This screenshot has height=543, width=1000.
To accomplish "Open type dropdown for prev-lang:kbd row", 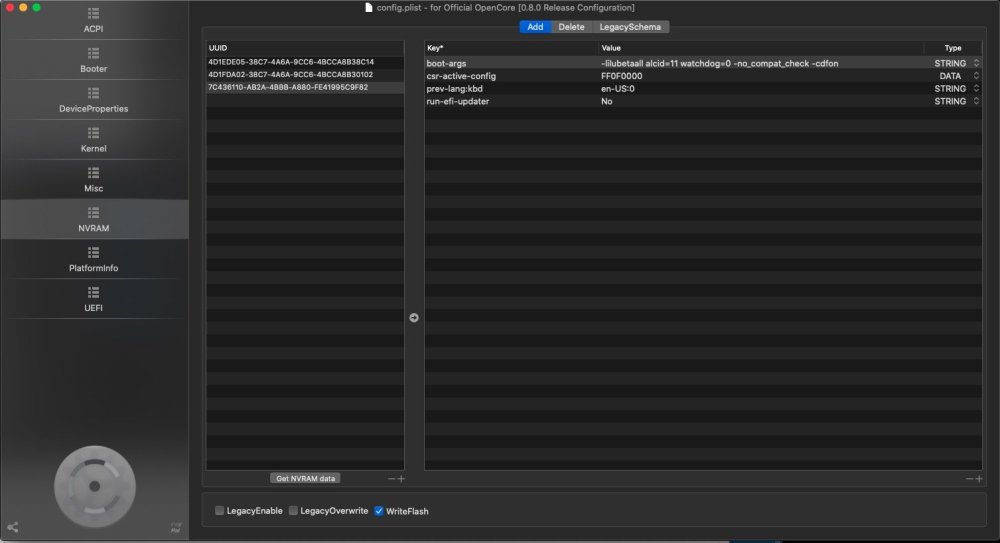I will click(x=976, y=89).
